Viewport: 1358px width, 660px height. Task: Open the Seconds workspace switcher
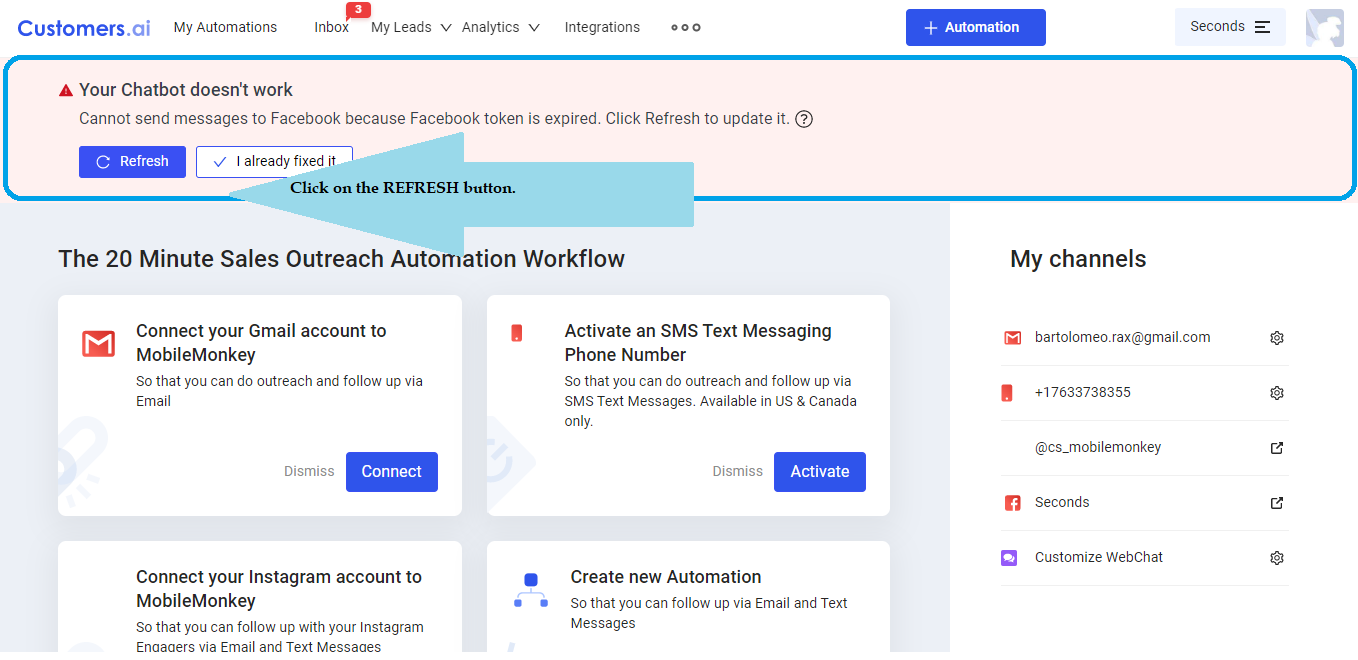(1230, 27)
